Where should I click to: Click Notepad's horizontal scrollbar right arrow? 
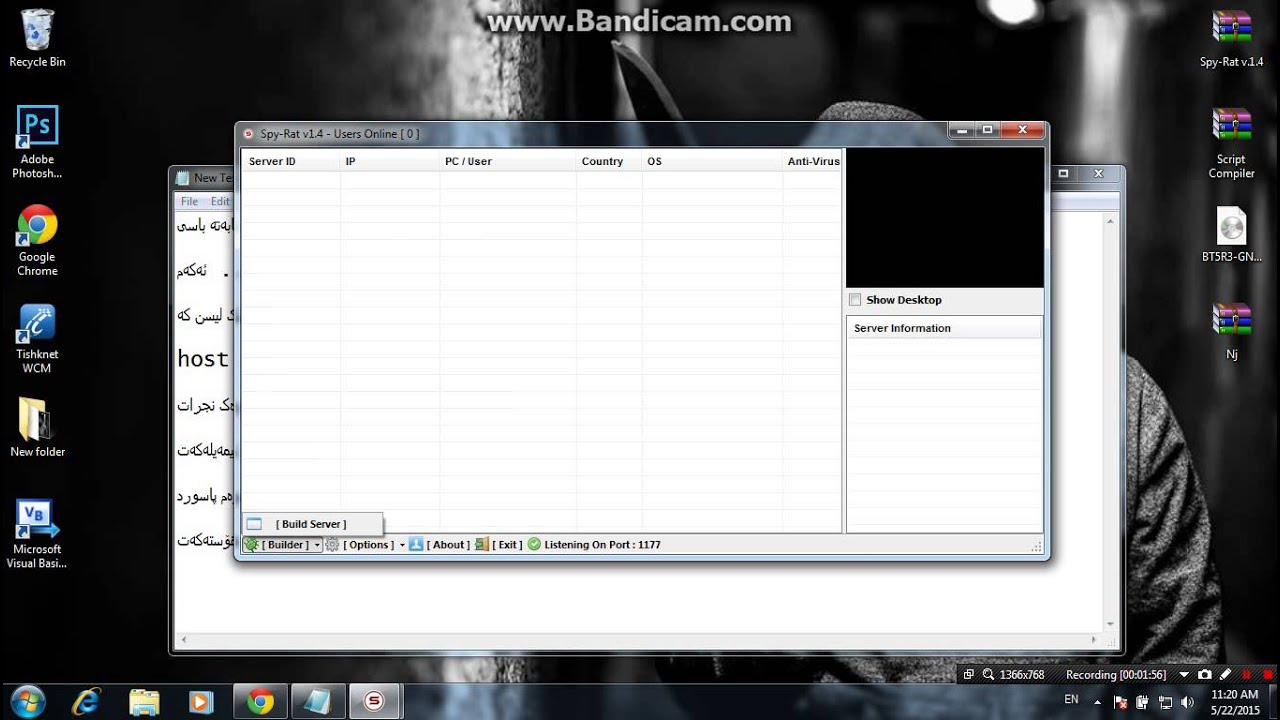pyautogui.click(x=1094, y=639)
